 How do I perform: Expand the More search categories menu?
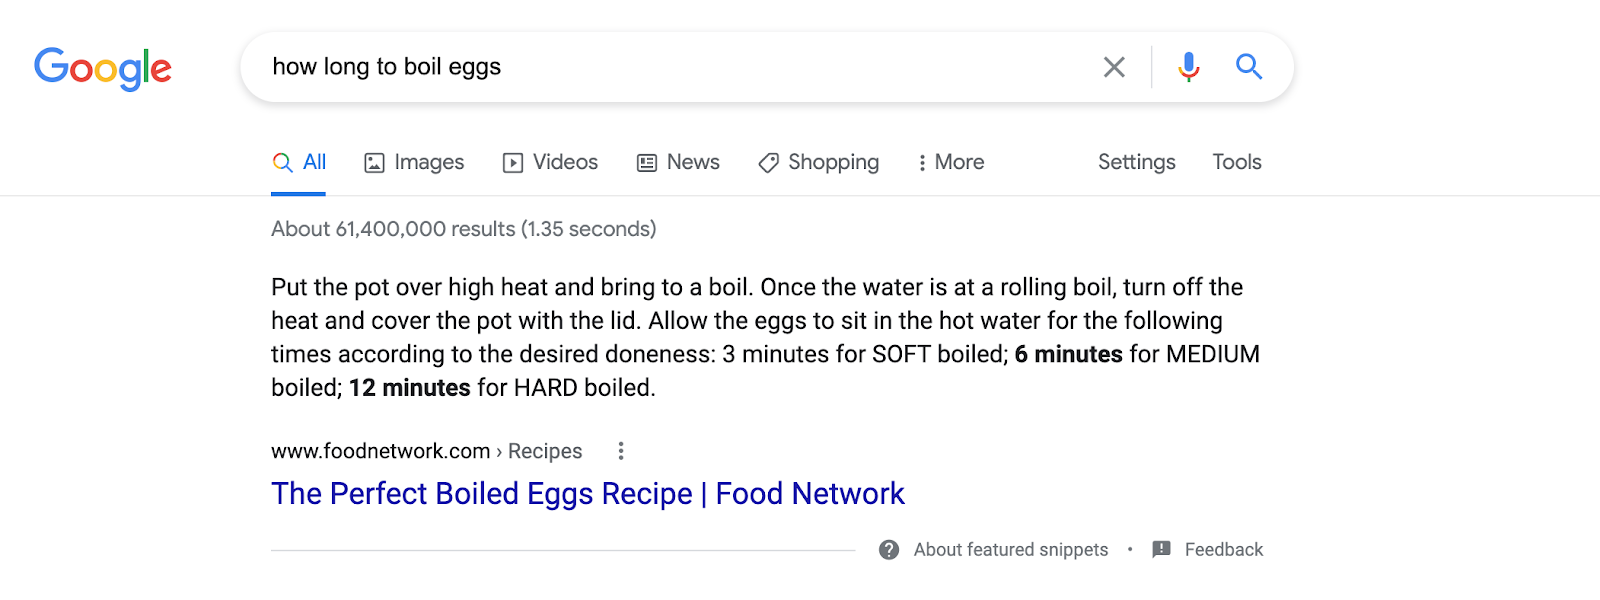tap(950, 162)
